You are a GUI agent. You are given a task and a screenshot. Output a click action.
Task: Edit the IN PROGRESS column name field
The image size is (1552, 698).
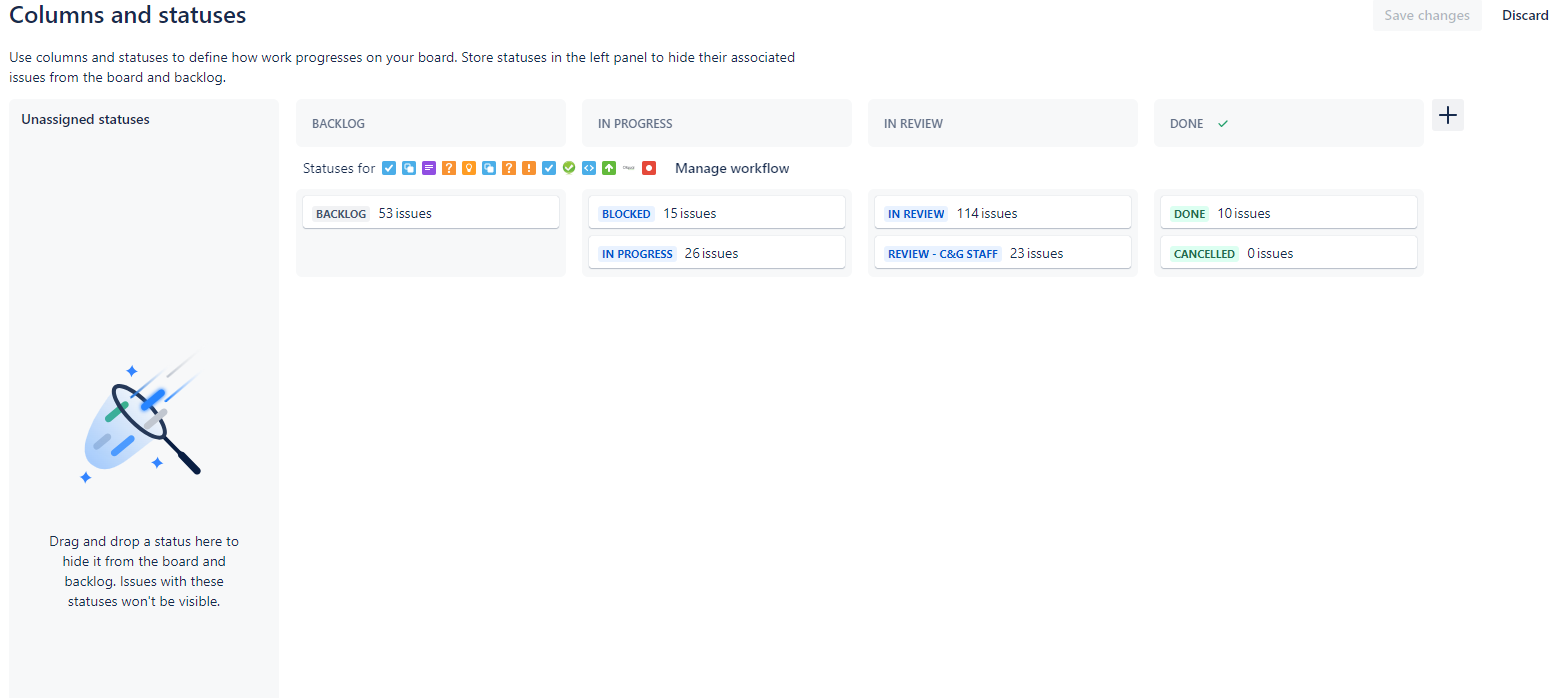coord(717,123)
